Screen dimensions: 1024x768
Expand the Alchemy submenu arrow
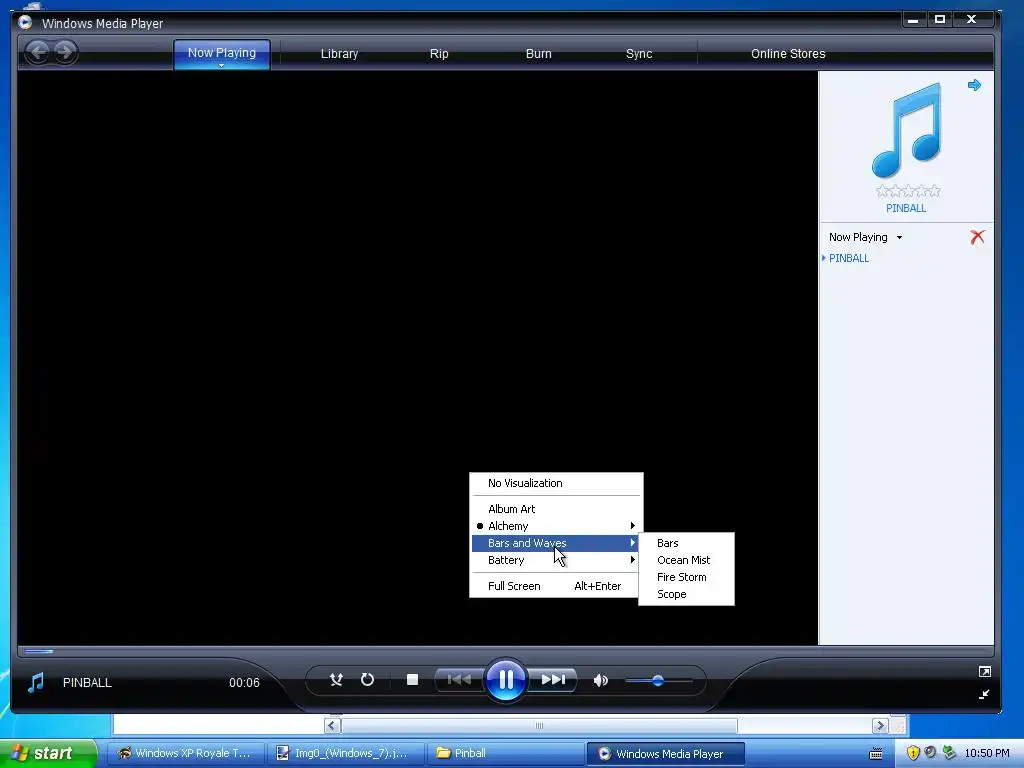pyautogui.click(x=632, y=526)
